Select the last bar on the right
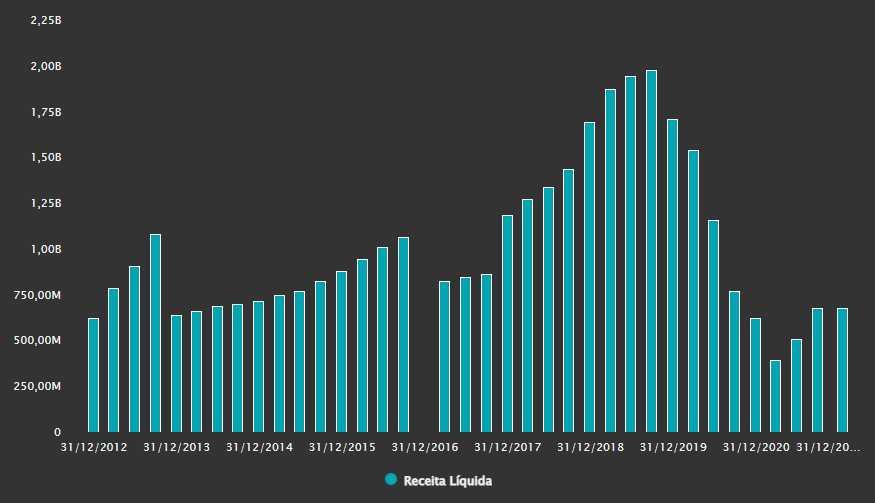The width and height of the screenshot is (875, 503). (842, 370)
